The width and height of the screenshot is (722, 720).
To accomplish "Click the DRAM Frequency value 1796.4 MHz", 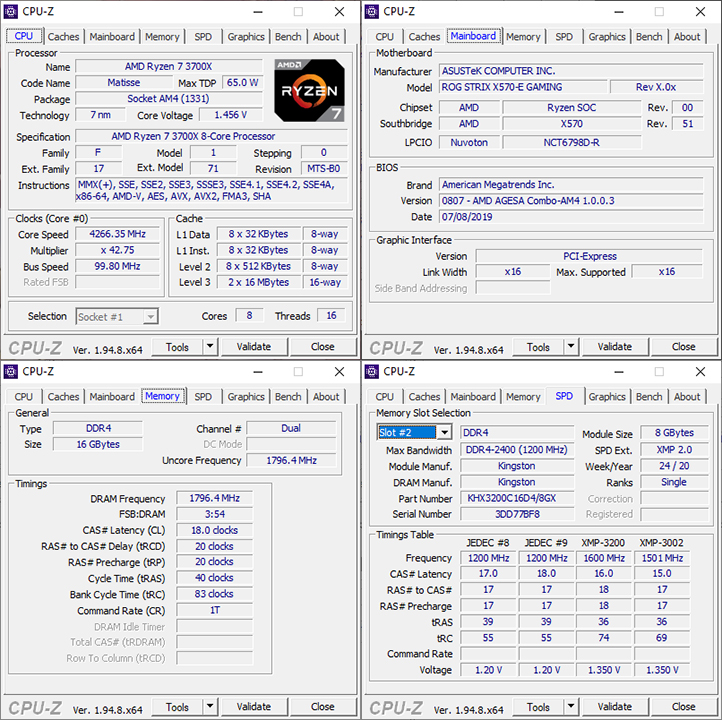I will [215, 498].
